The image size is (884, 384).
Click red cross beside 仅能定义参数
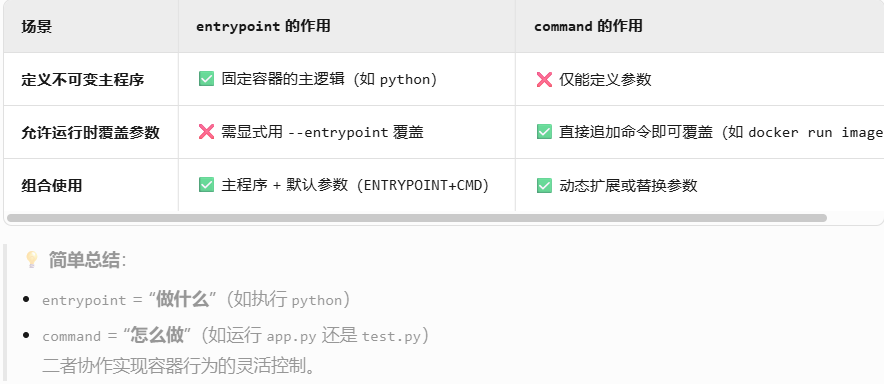[544, 79]
